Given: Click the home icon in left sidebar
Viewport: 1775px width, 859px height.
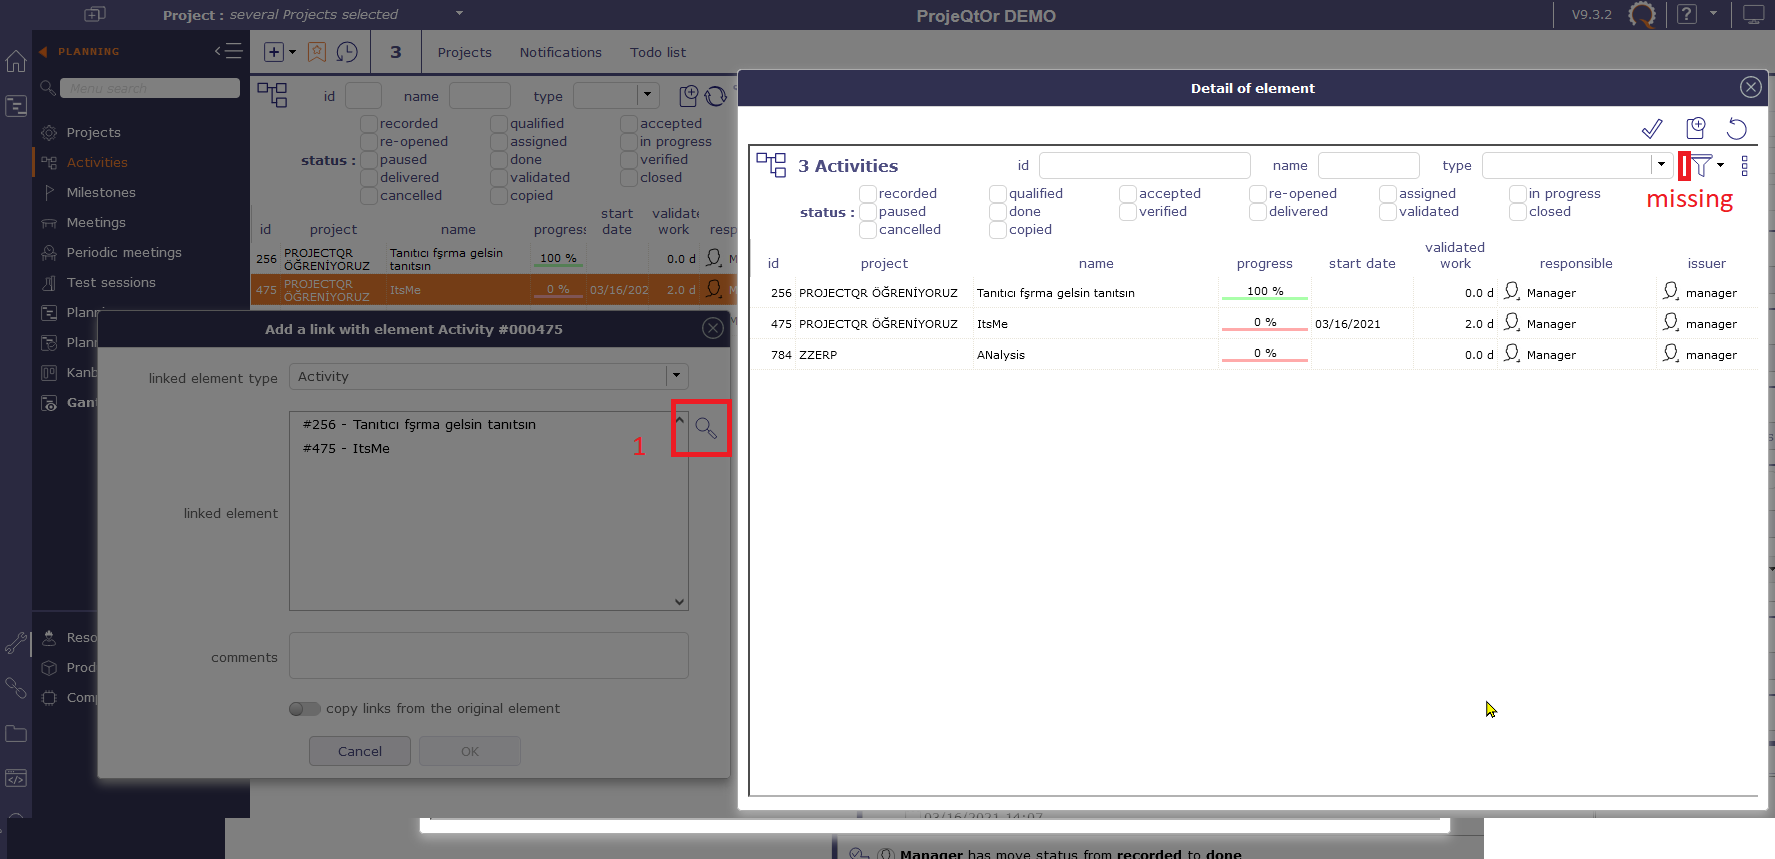Looking at the screenshot, I should pyautogui.click(x=16, y=61).
